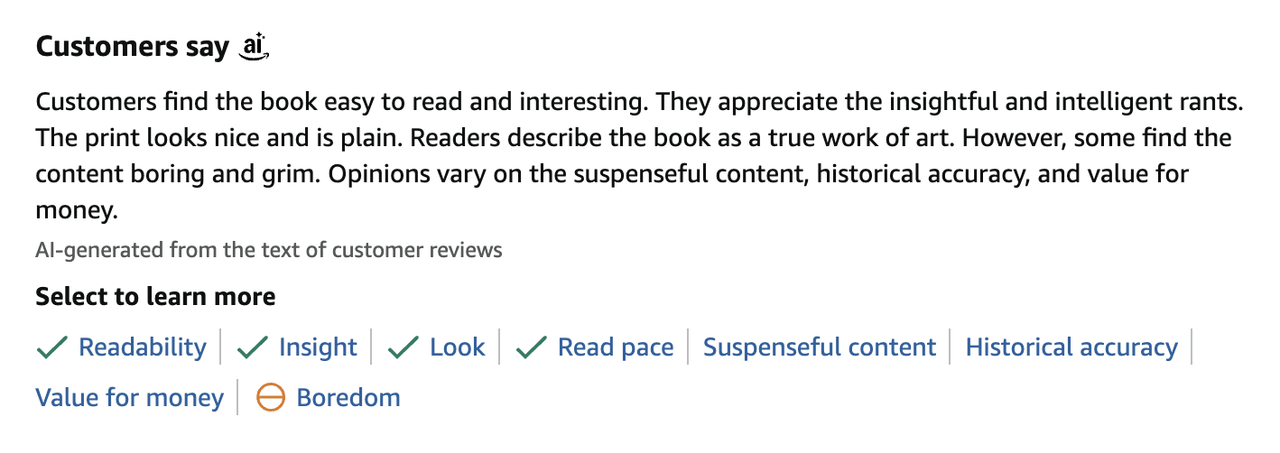Click the Customers say heading

point(132,47)
